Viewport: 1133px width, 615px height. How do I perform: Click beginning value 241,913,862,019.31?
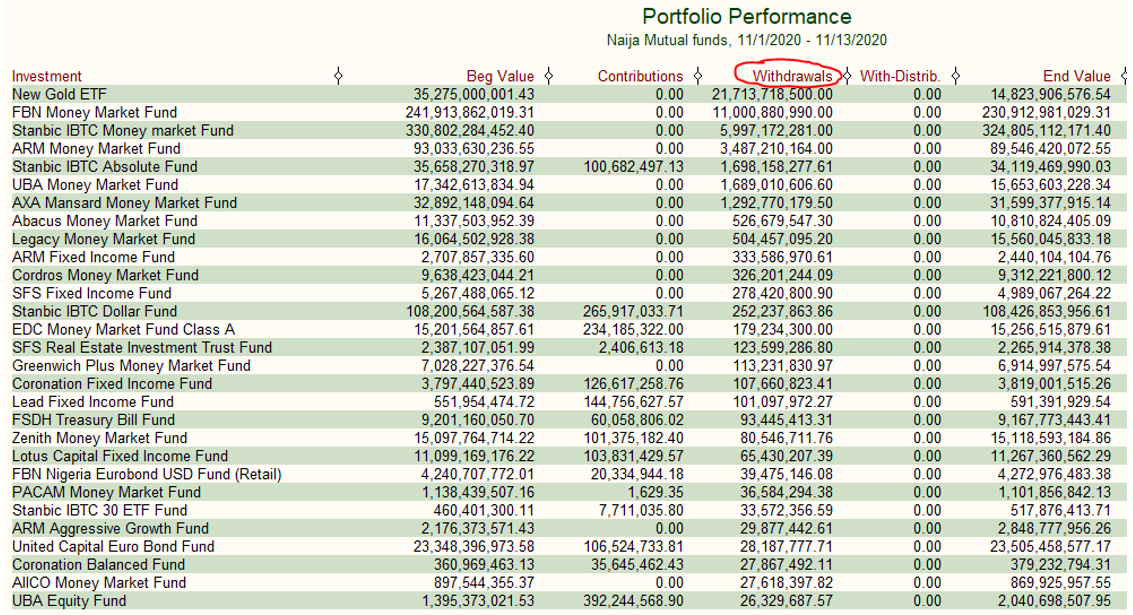coord(470,112)
